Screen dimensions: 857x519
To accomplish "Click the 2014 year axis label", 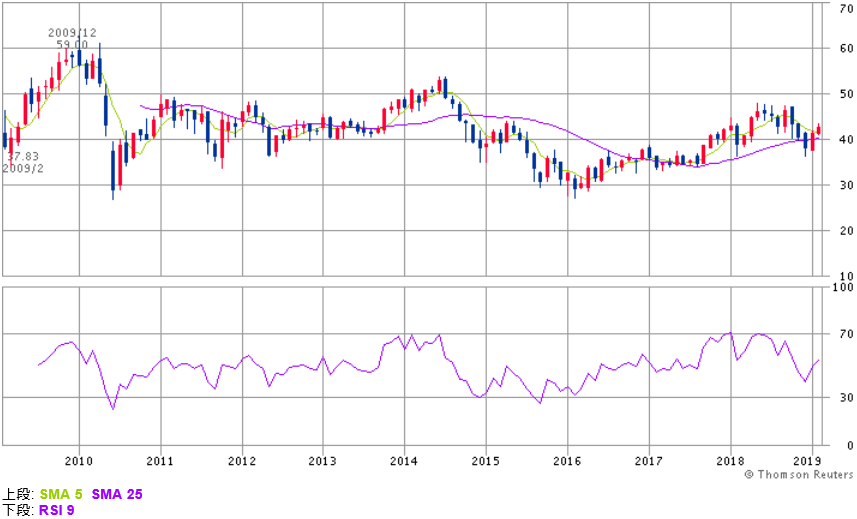I will 404,461.
